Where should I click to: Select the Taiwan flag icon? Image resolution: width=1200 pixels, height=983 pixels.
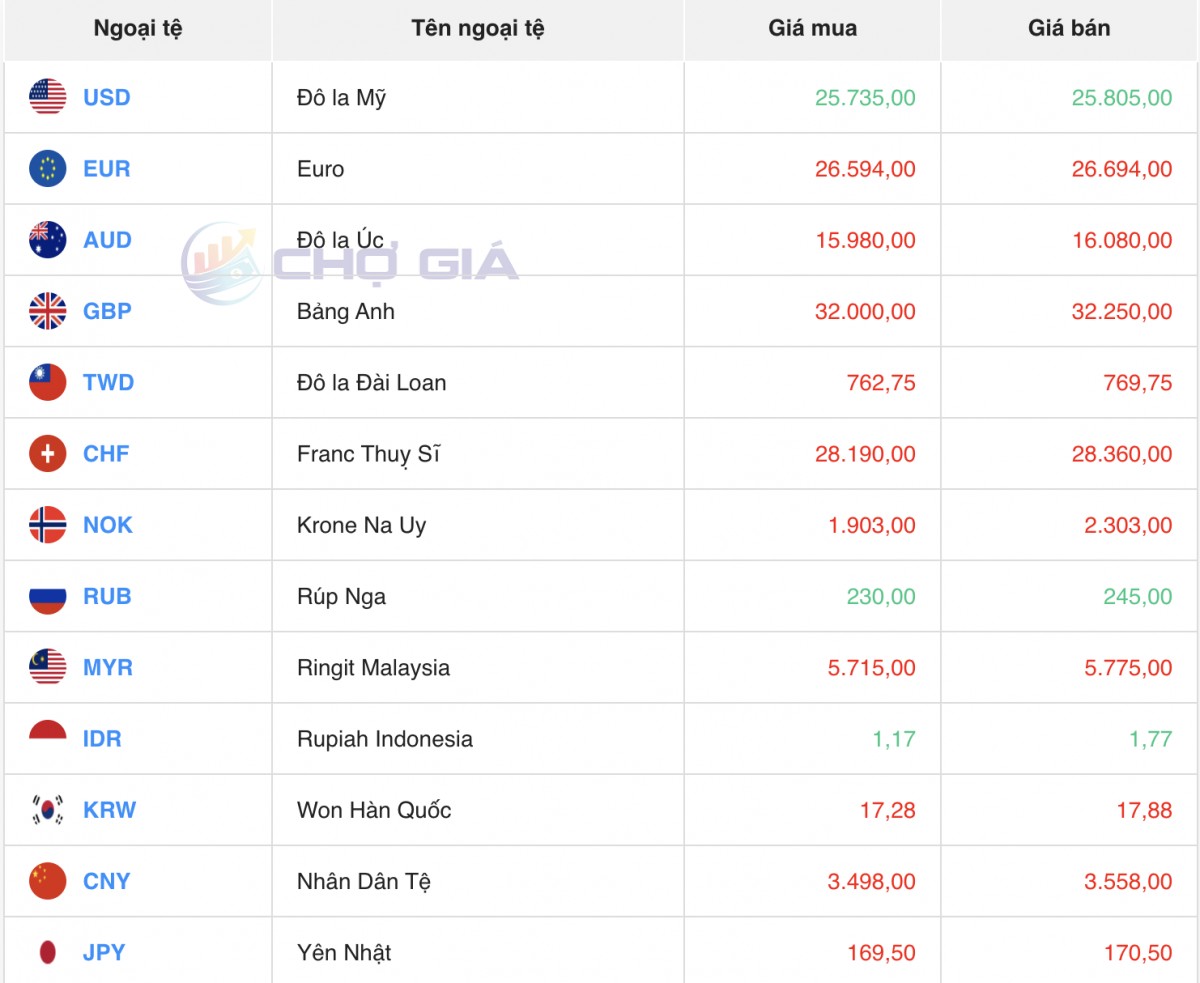click(47, 382)
